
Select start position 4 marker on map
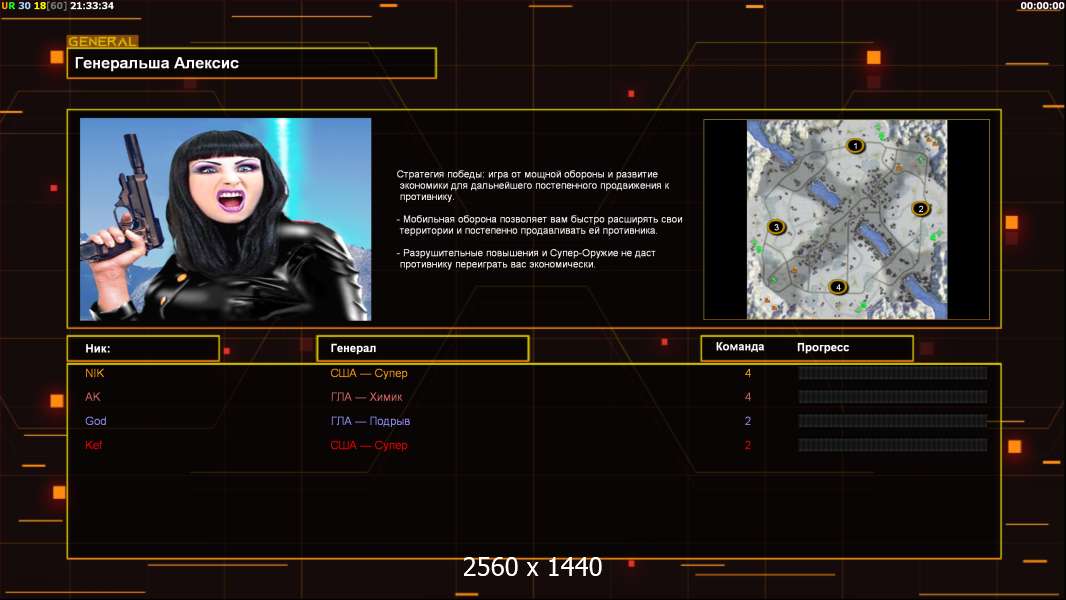pos(839,287)
